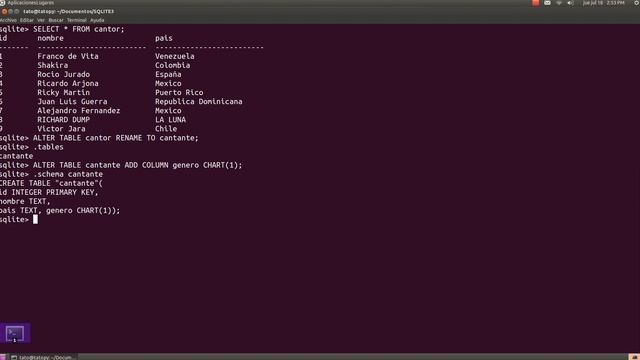
Task: Open the Buscar menu
Action: (x=56, y=20)
